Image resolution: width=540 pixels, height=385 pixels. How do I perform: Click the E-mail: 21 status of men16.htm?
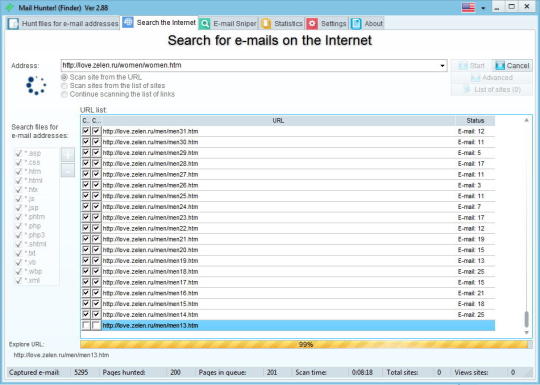pyautogui.click(x=471, y=293)
